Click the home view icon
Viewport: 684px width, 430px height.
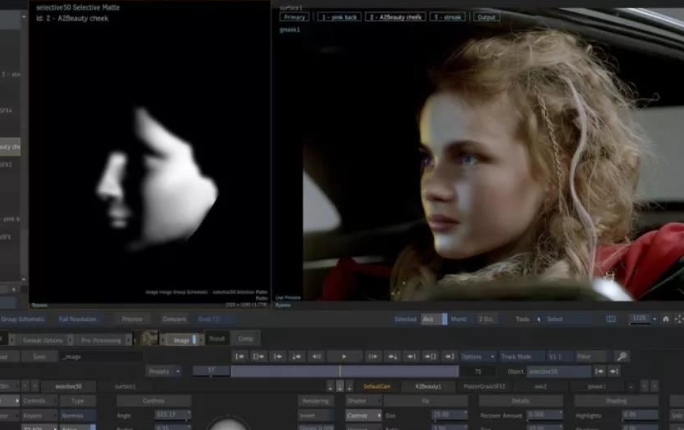point(666,319)
